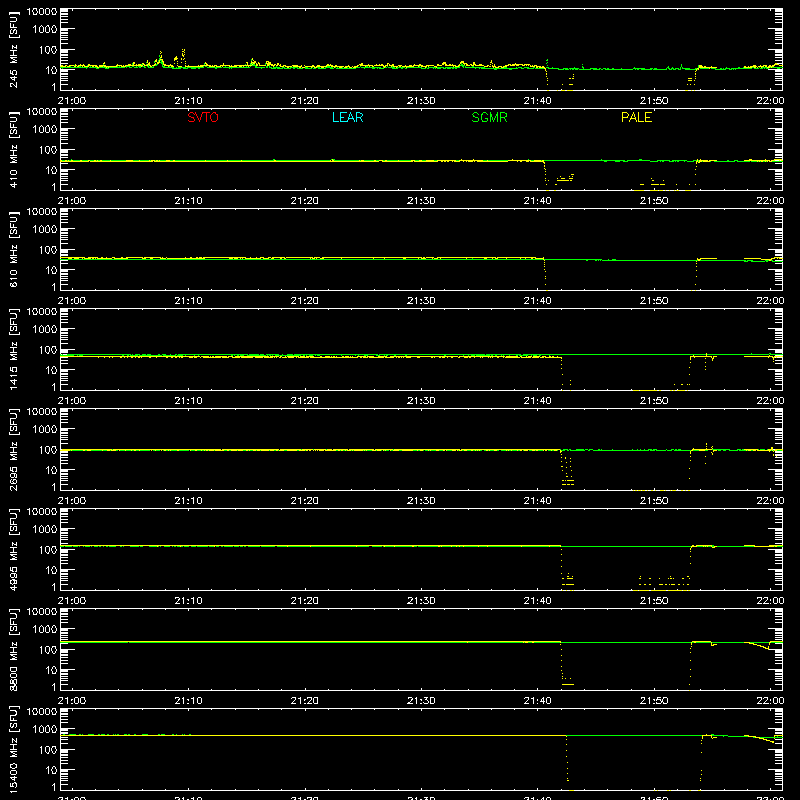
Task: Click 21:10 tick label under 2695 MHz plot
Action: pos(188,501)
